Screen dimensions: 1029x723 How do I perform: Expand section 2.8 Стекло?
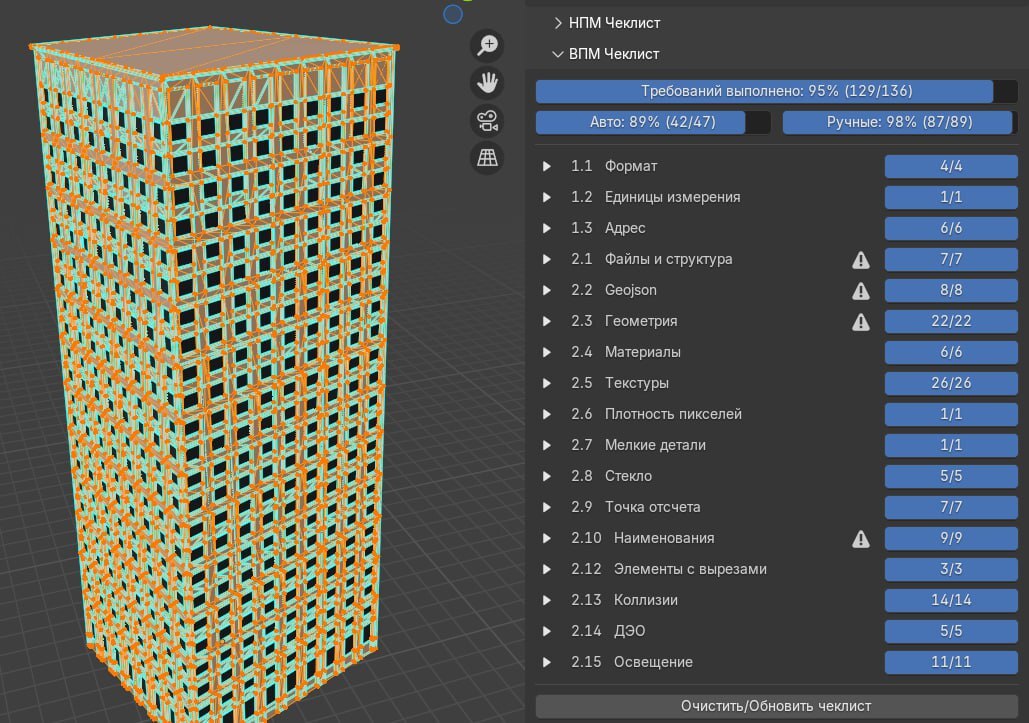click(x=547, y=476)
